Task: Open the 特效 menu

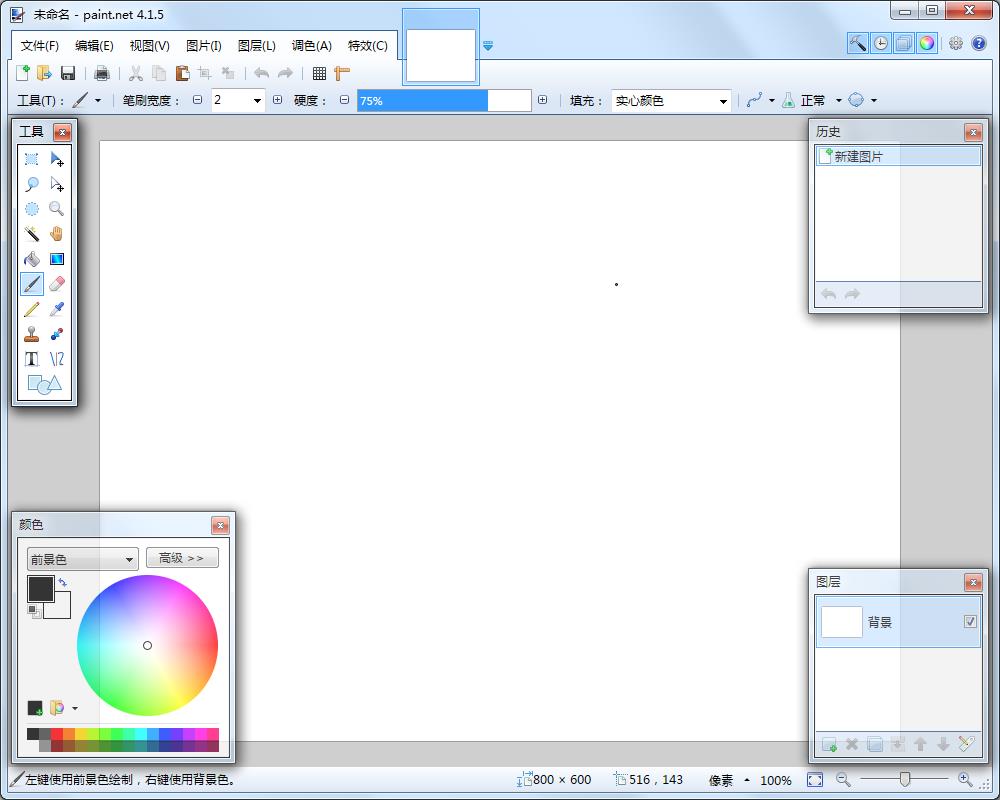Action: pyautogui.click(x=368, y=46)
